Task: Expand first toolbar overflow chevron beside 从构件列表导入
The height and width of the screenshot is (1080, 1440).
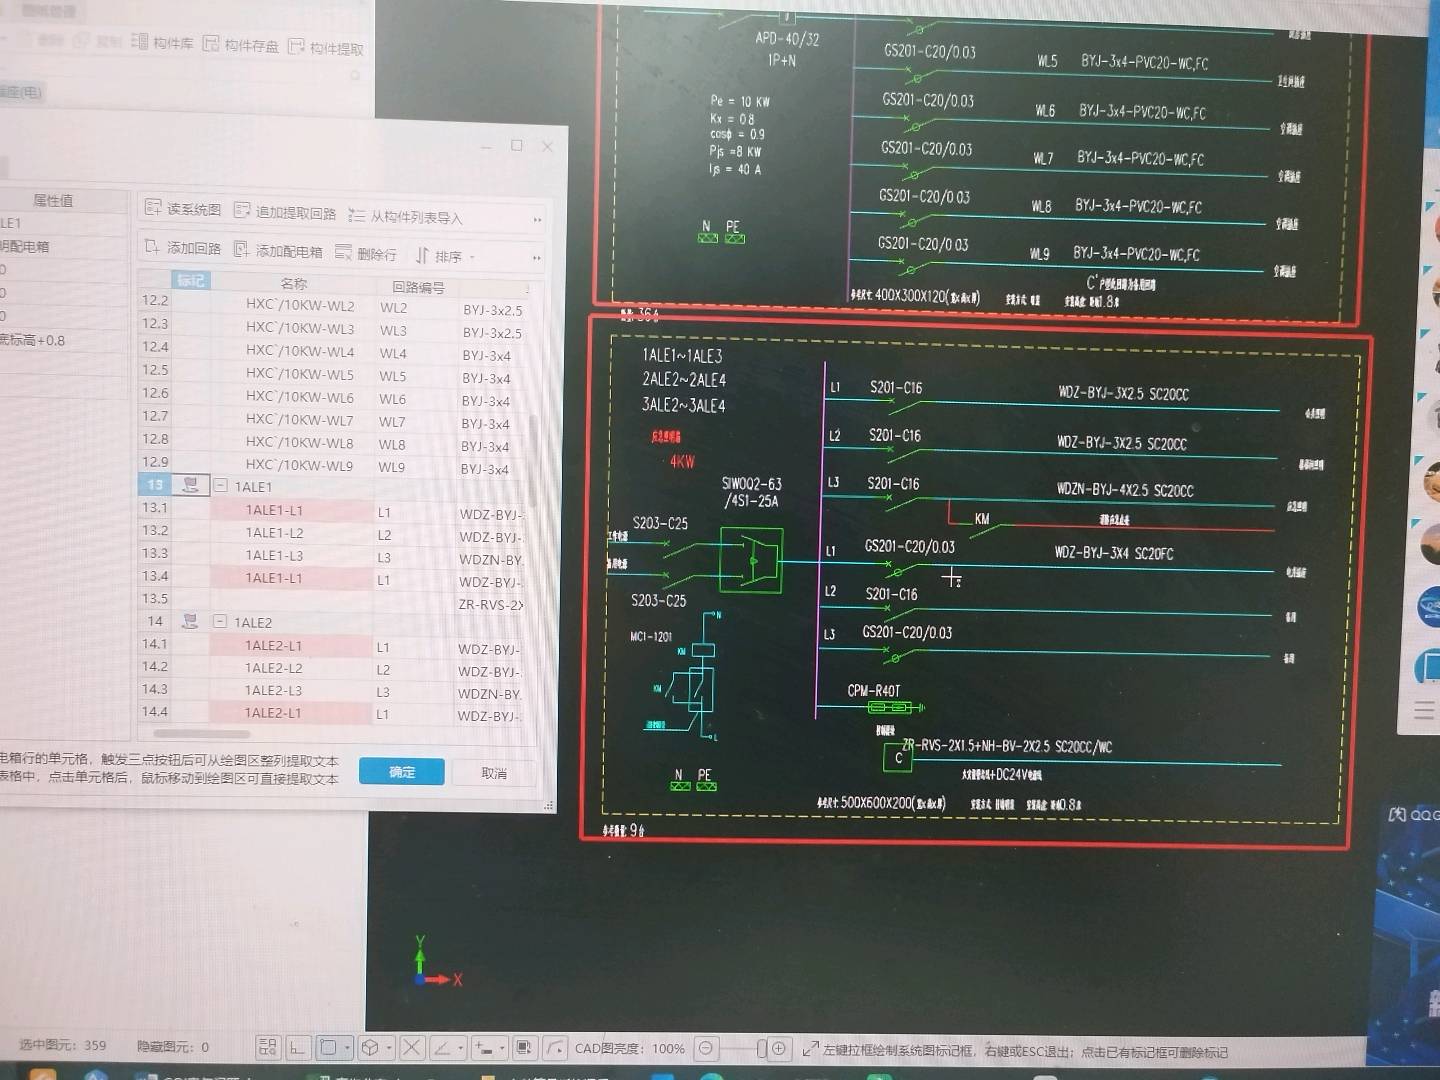Action: point(538,219)
